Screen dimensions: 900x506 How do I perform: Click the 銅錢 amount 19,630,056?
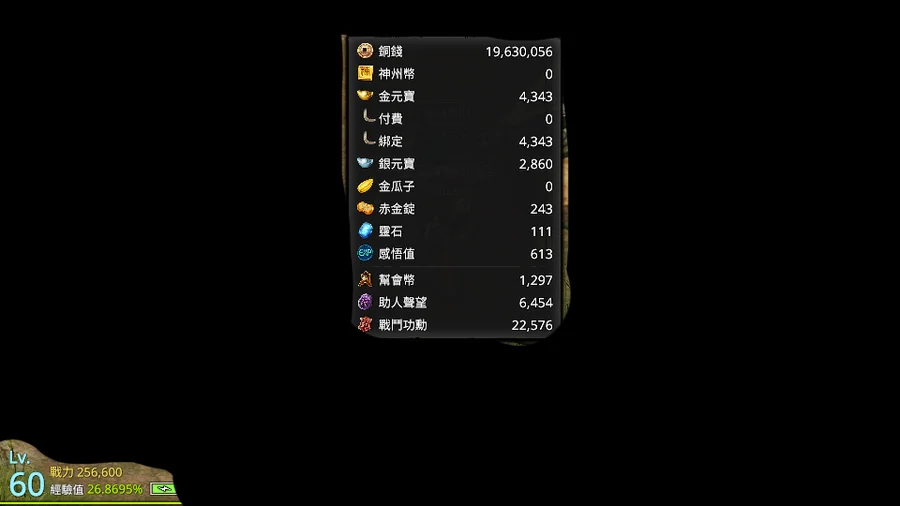click(519, 52)
